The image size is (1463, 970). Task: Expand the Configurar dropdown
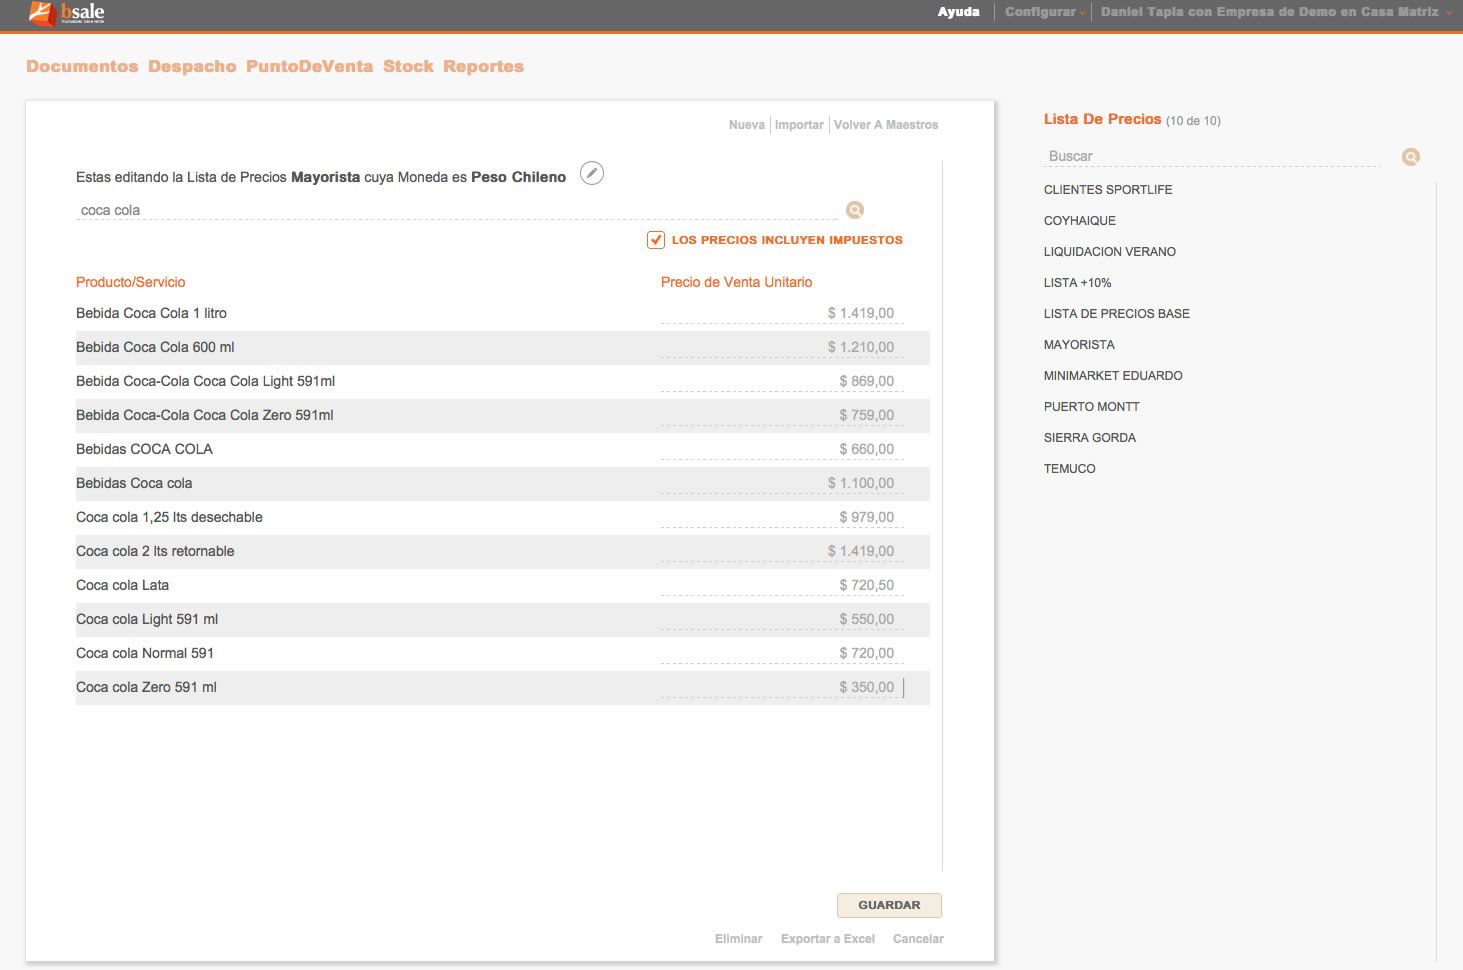[x=1042, y=12]
